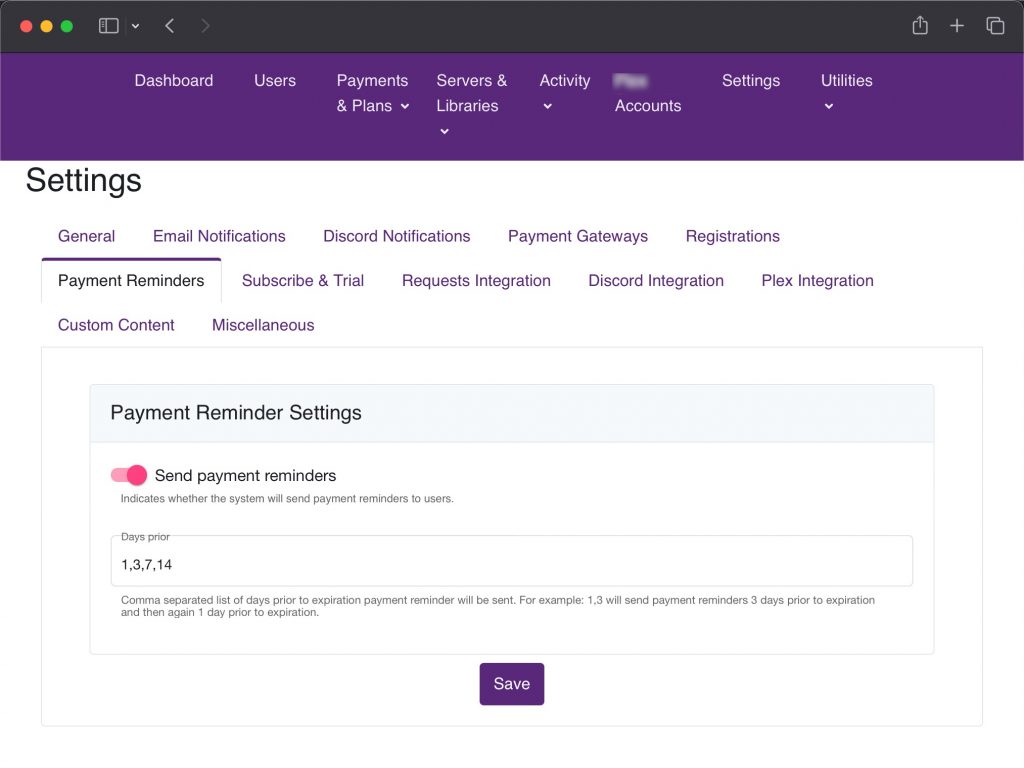Click the Safari sidebar toggle icon
This screenshot has height=768, width=1024.
(109, 26)
